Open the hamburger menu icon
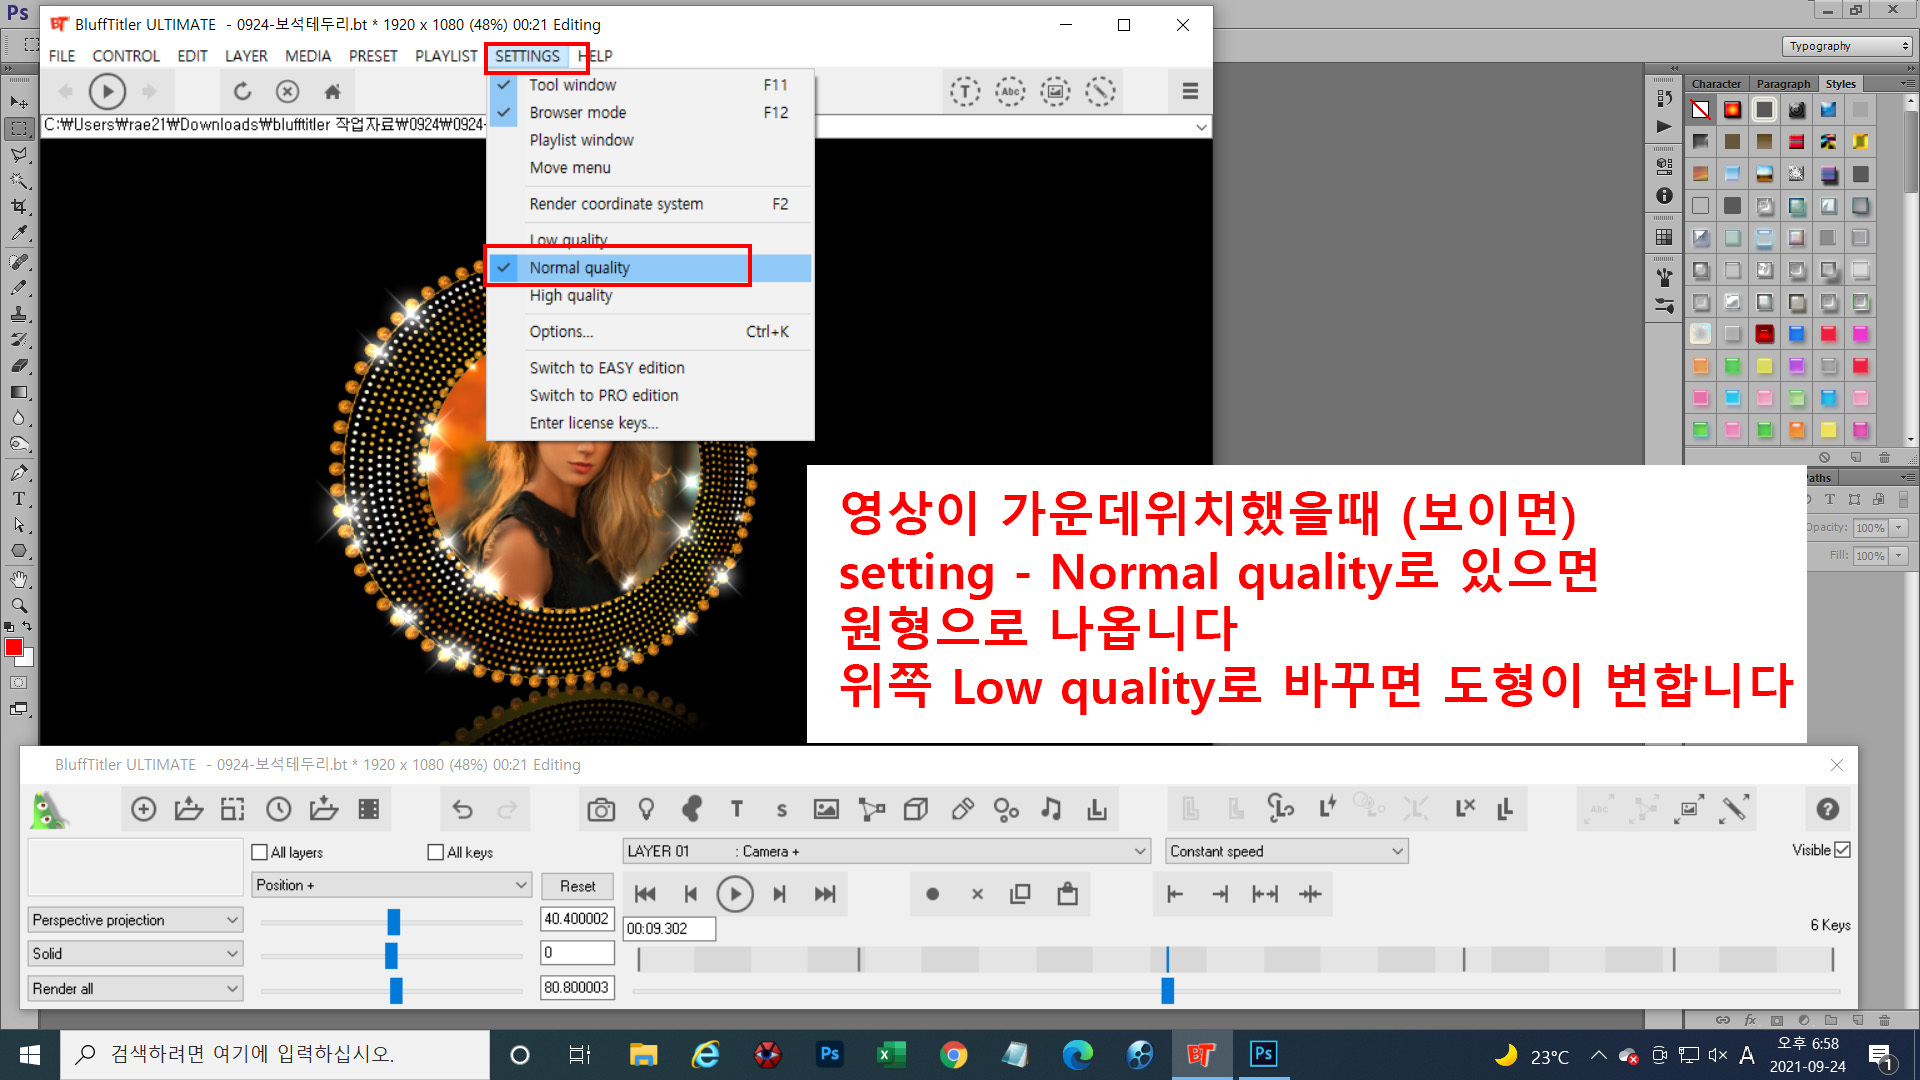Image resolution: width=1920 pixels, height=1080 pixels. click(1190, 91)
